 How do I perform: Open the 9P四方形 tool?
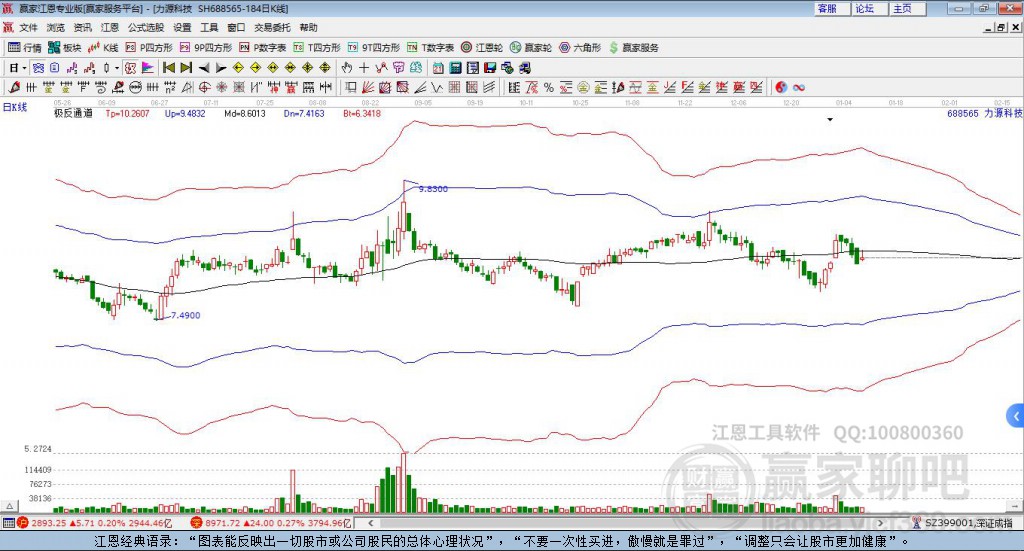(x=206, y=48)
